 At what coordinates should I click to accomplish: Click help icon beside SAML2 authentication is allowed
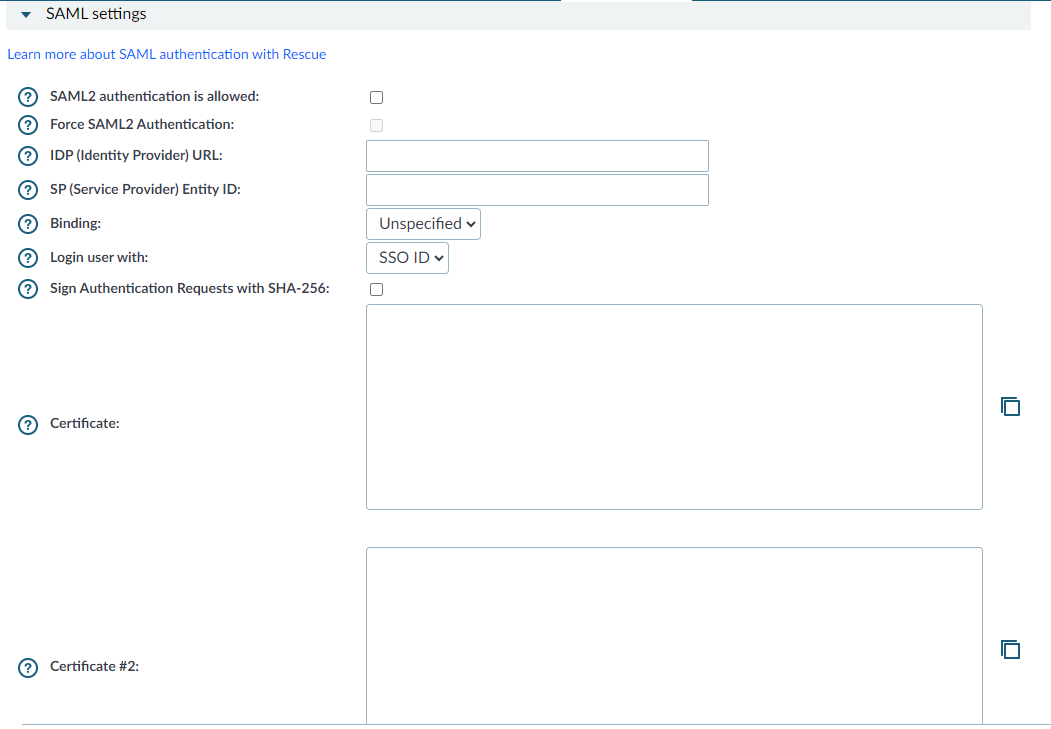click(29, 97)
